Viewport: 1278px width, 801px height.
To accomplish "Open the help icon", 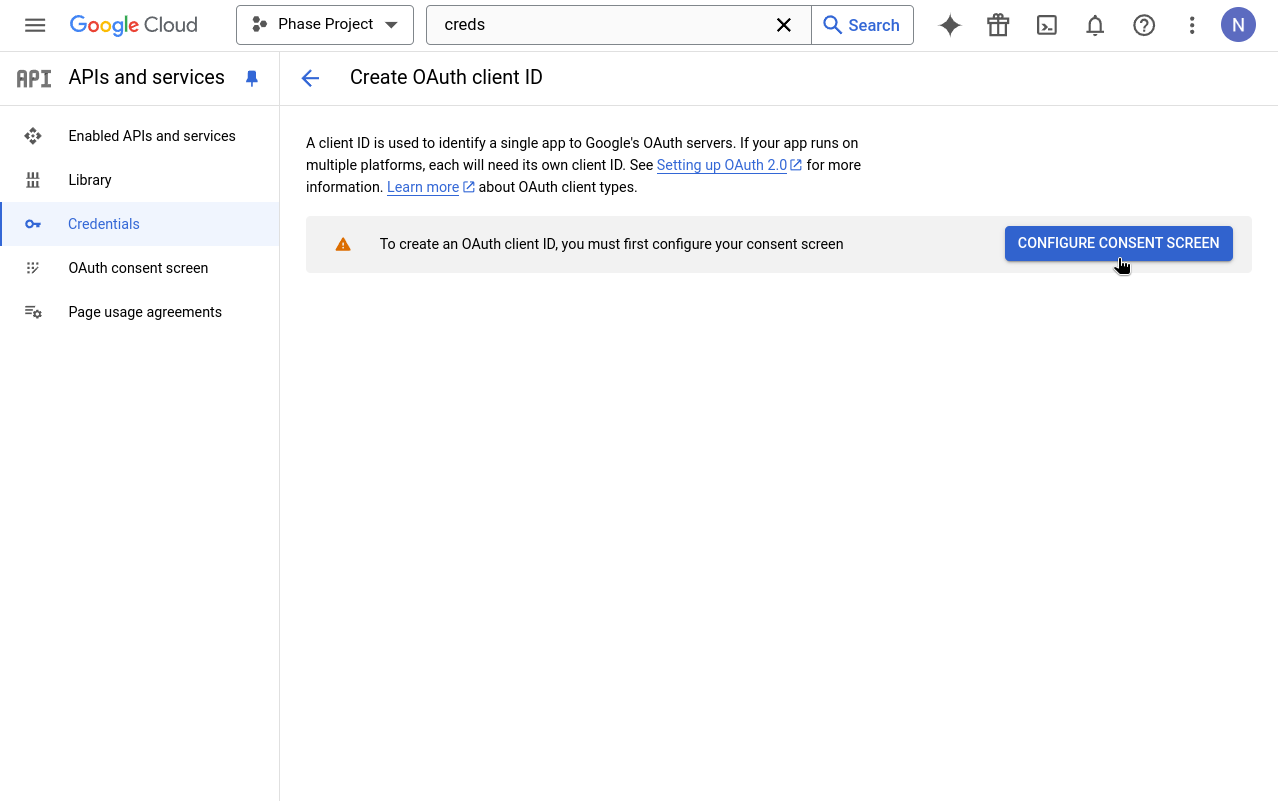I will click(1143, 25).
